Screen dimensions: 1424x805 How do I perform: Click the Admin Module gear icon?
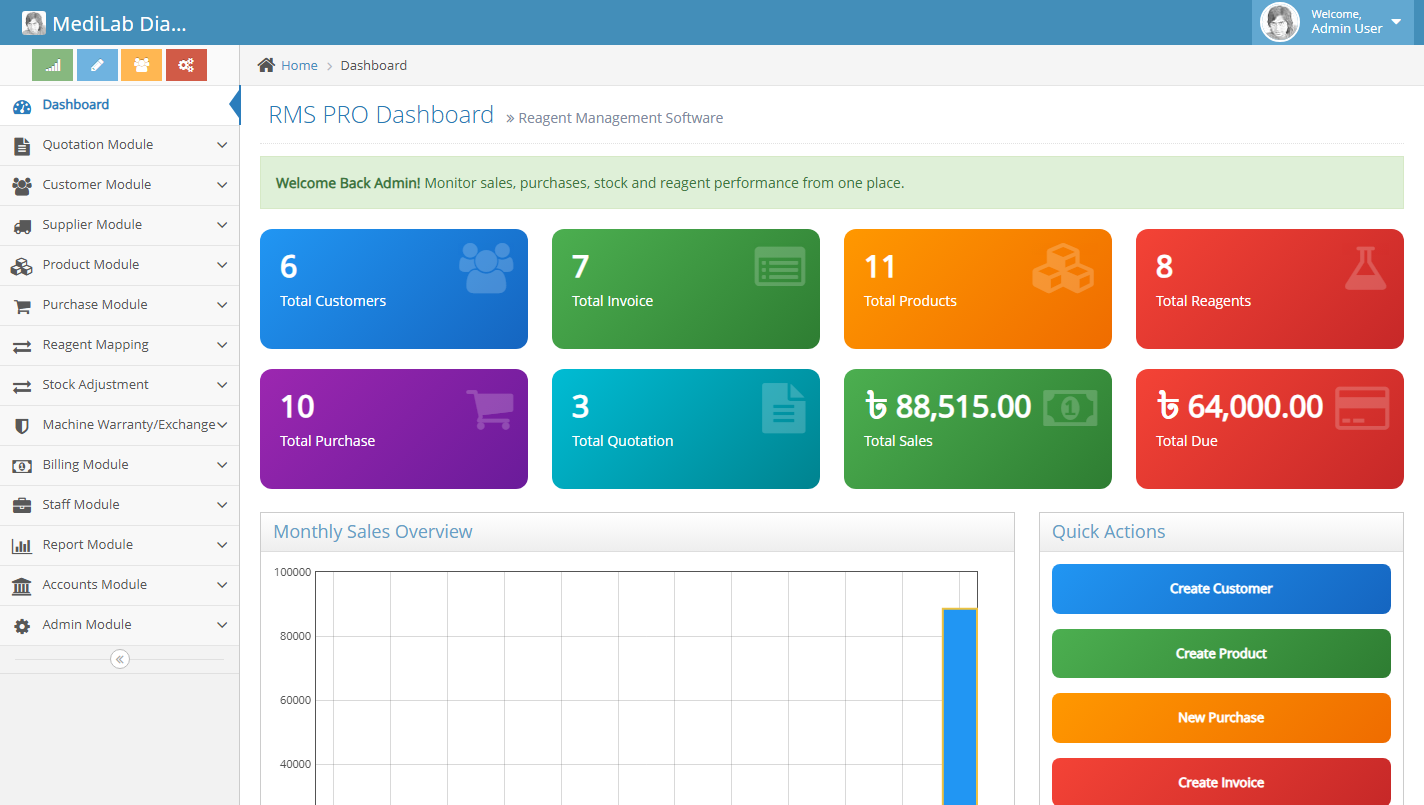22,626
